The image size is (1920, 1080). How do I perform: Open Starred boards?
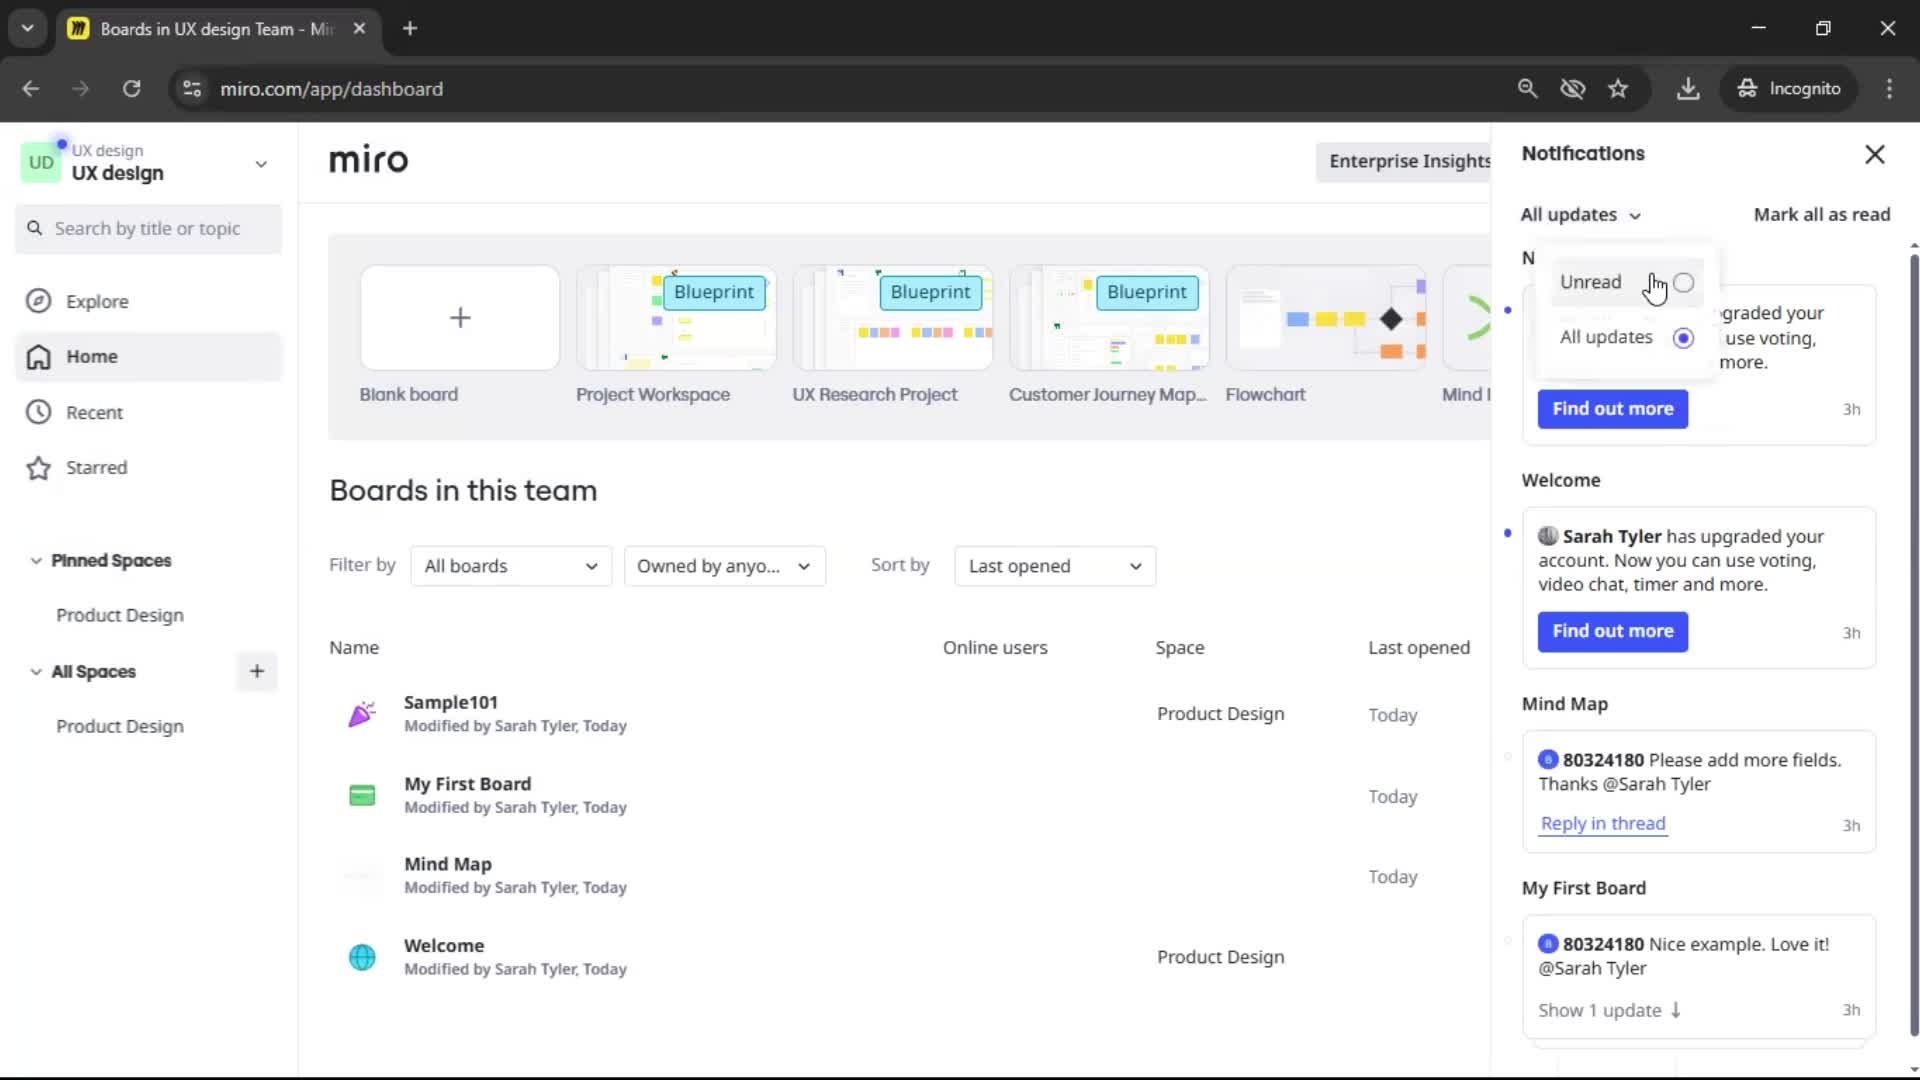click(x=149, y=468)
